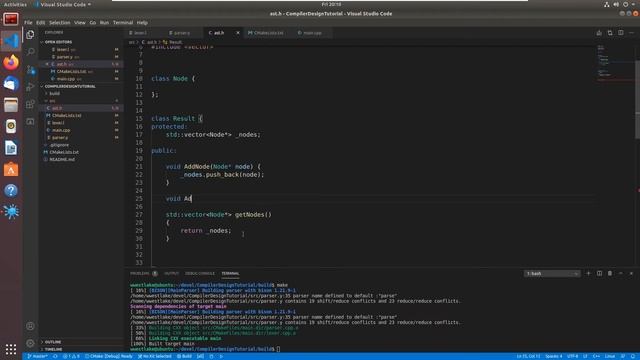Viewport: 640px width, 360px height.
Task: Open the Selection menu
Action: (60, 22)
